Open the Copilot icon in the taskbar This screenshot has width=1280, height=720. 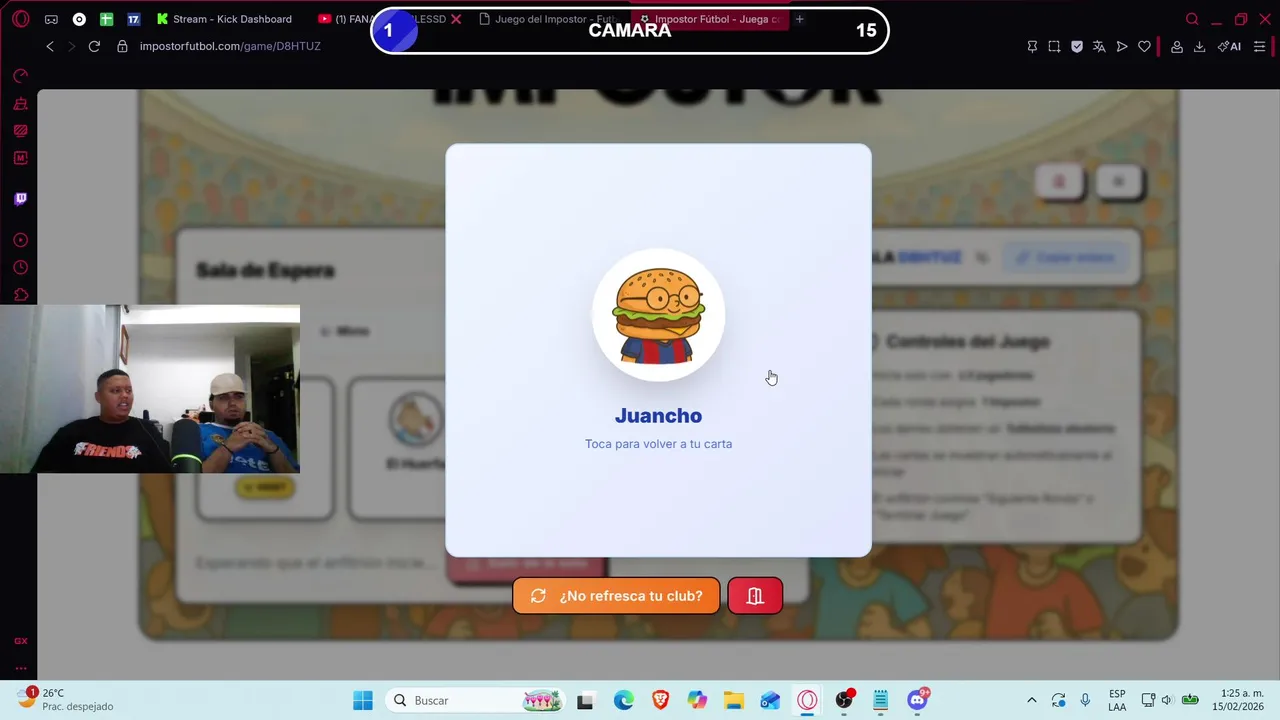coord(697,700)
